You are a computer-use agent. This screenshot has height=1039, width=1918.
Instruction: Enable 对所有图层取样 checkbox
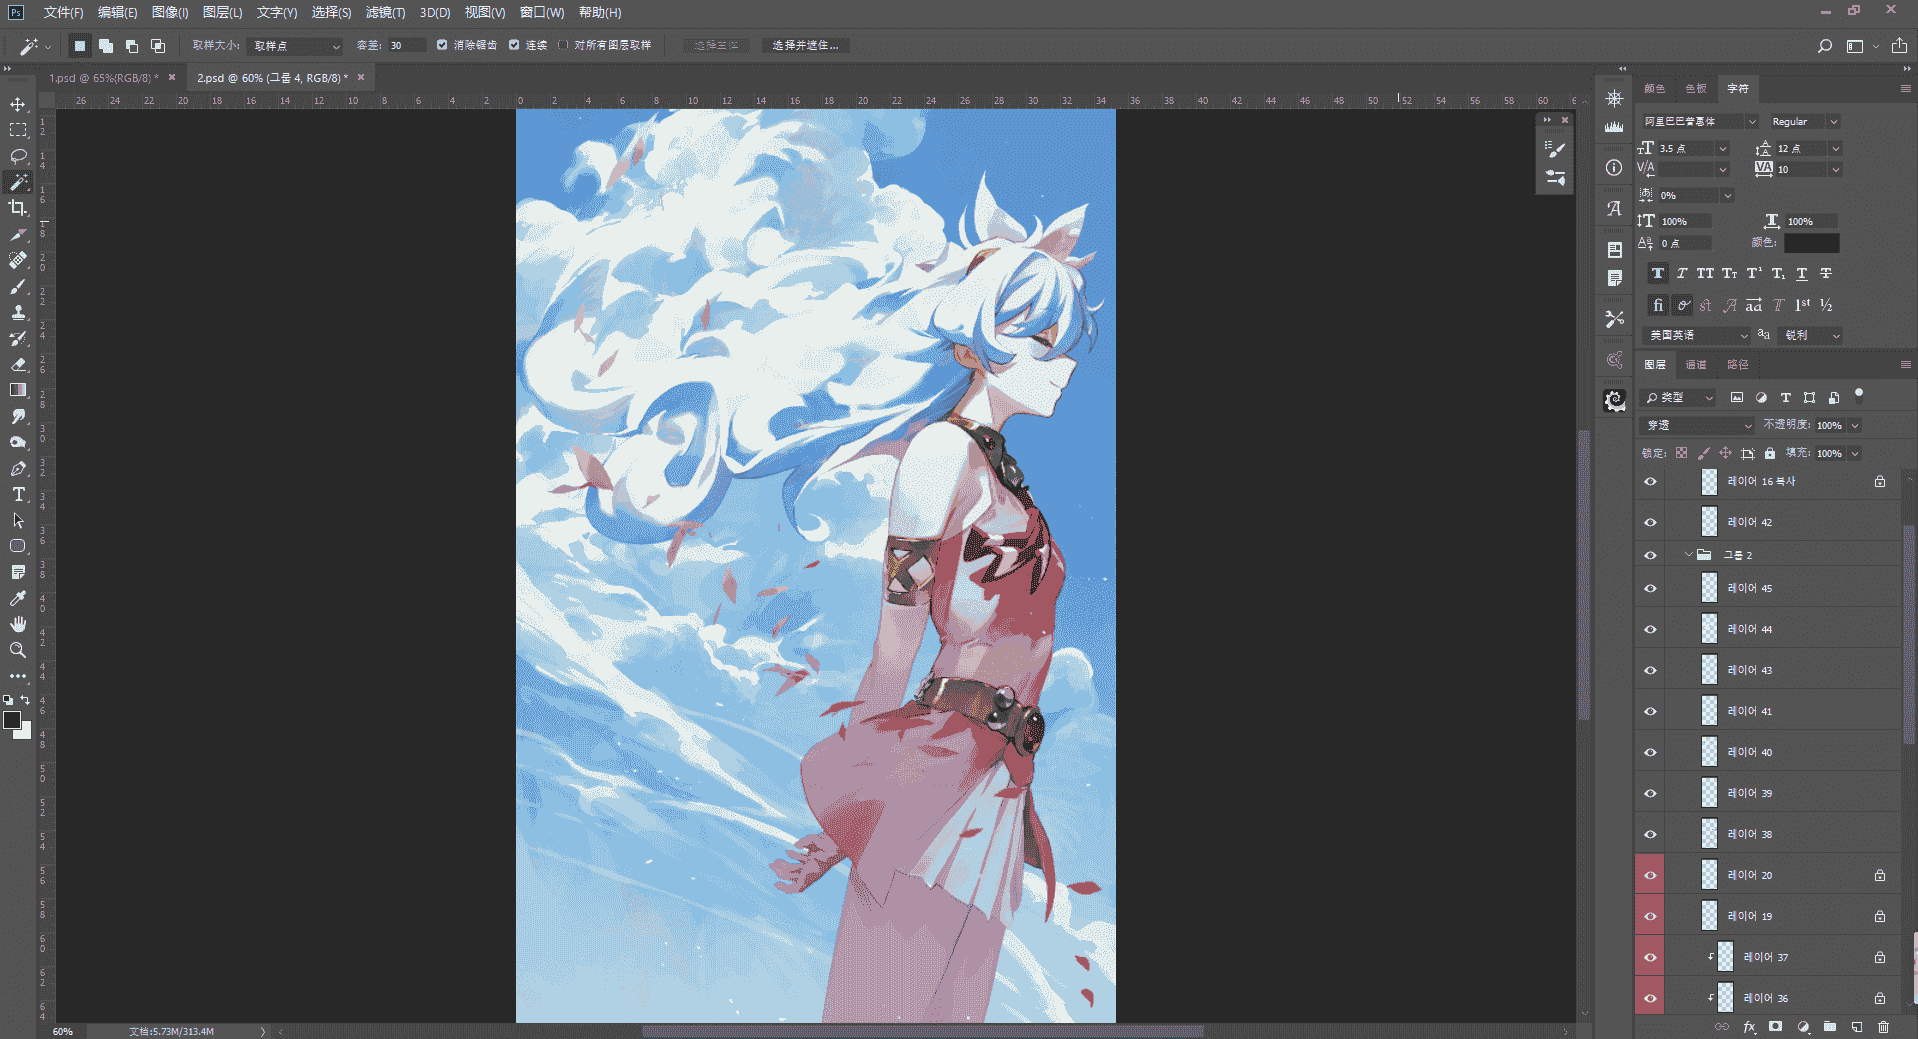click(563, 45)
